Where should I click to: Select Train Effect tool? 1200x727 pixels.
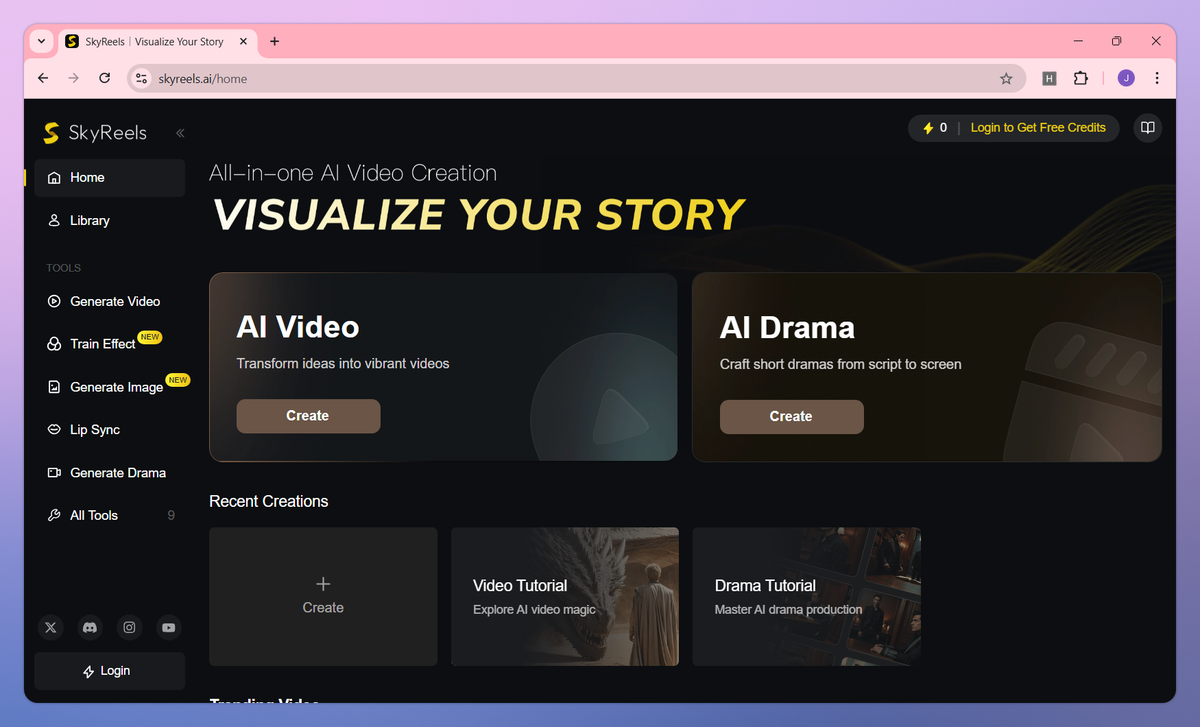coord(109,344)
